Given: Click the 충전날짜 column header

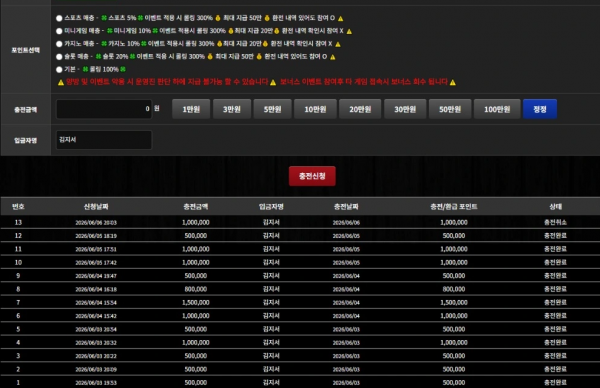Looking at the screenshot, I should (346, 207).
